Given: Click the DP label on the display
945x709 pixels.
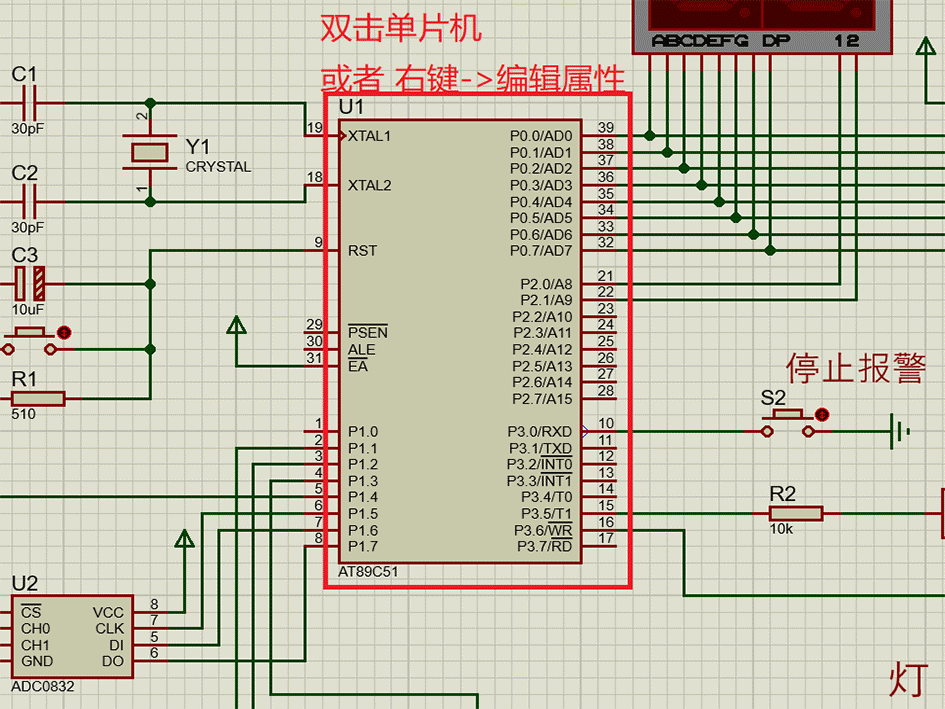Looking at the screenshot, I should [775, 41].
